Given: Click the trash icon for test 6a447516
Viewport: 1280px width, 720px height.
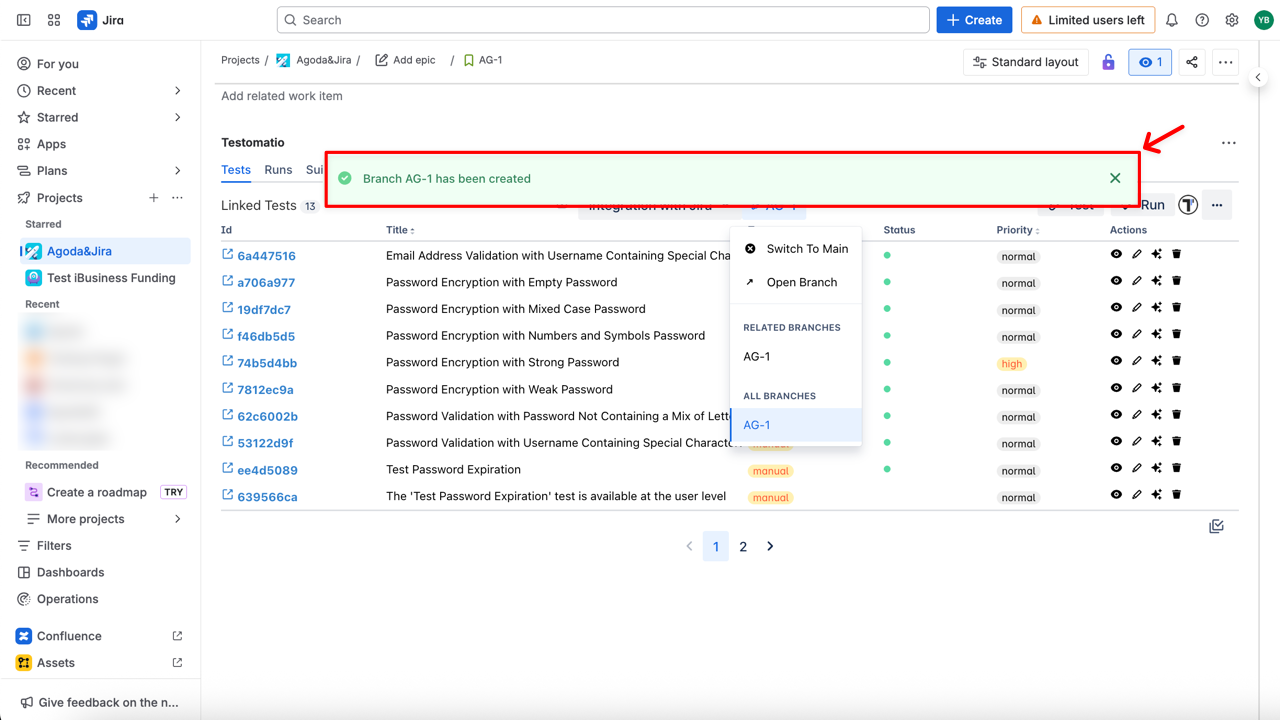Looking at the screenshot, I should (1176, 255).
